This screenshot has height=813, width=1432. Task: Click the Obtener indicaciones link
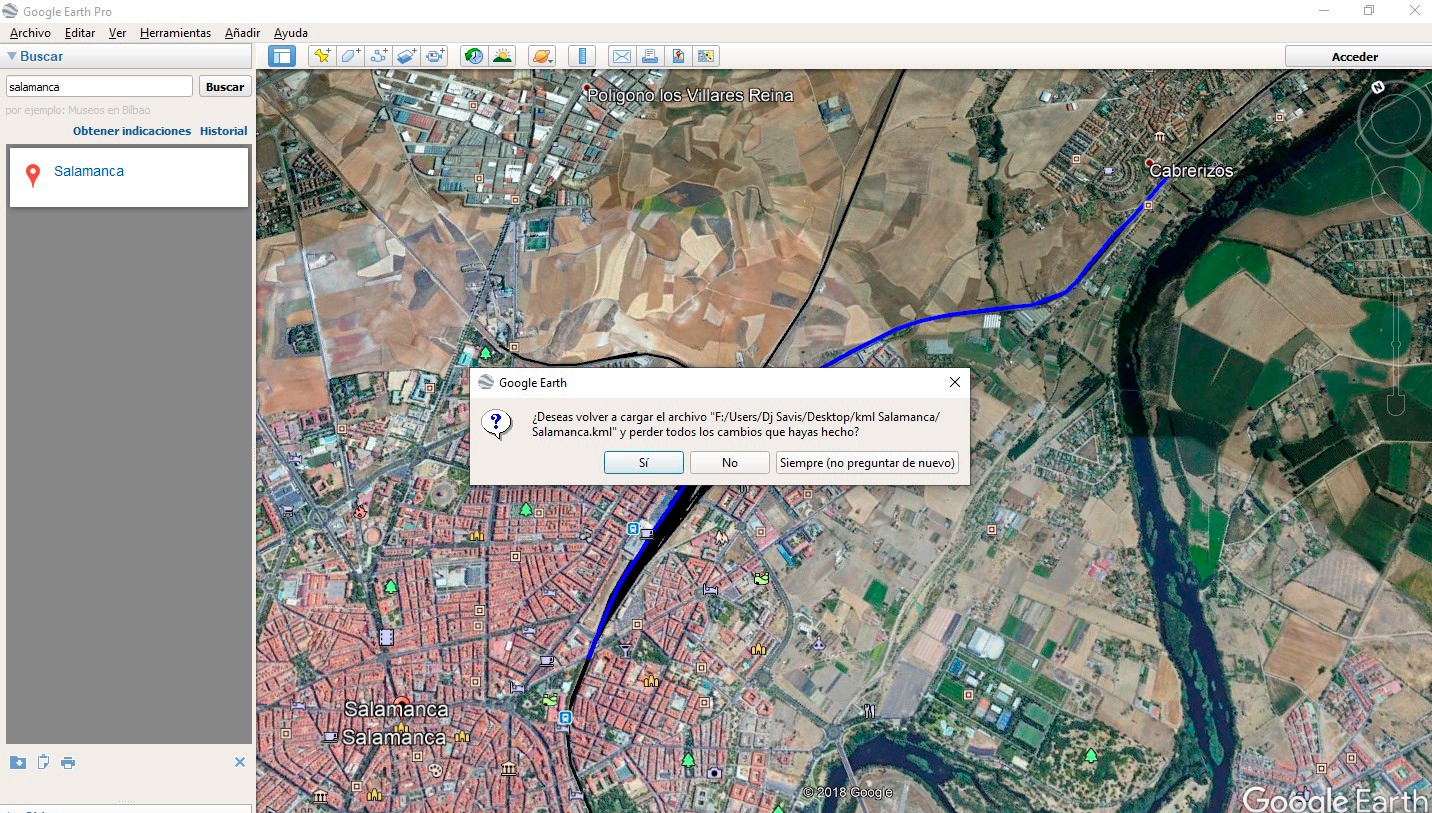[132, 131]
